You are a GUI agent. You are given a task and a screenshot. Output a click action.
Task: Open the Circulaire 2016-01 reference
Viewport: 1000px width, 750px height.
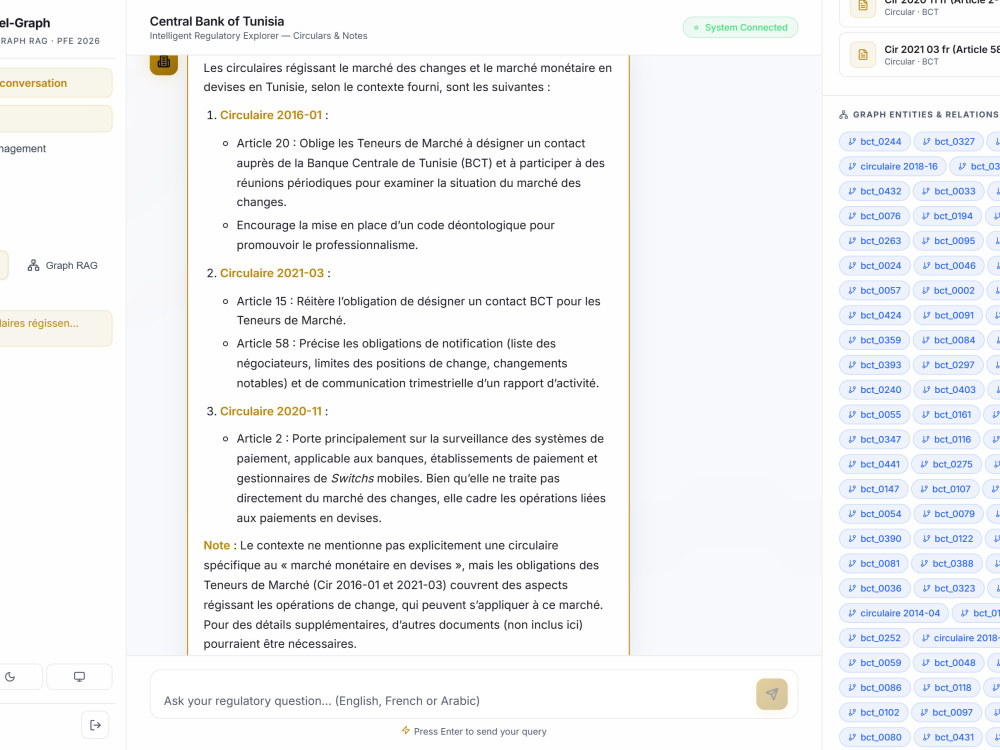point(271,115)
